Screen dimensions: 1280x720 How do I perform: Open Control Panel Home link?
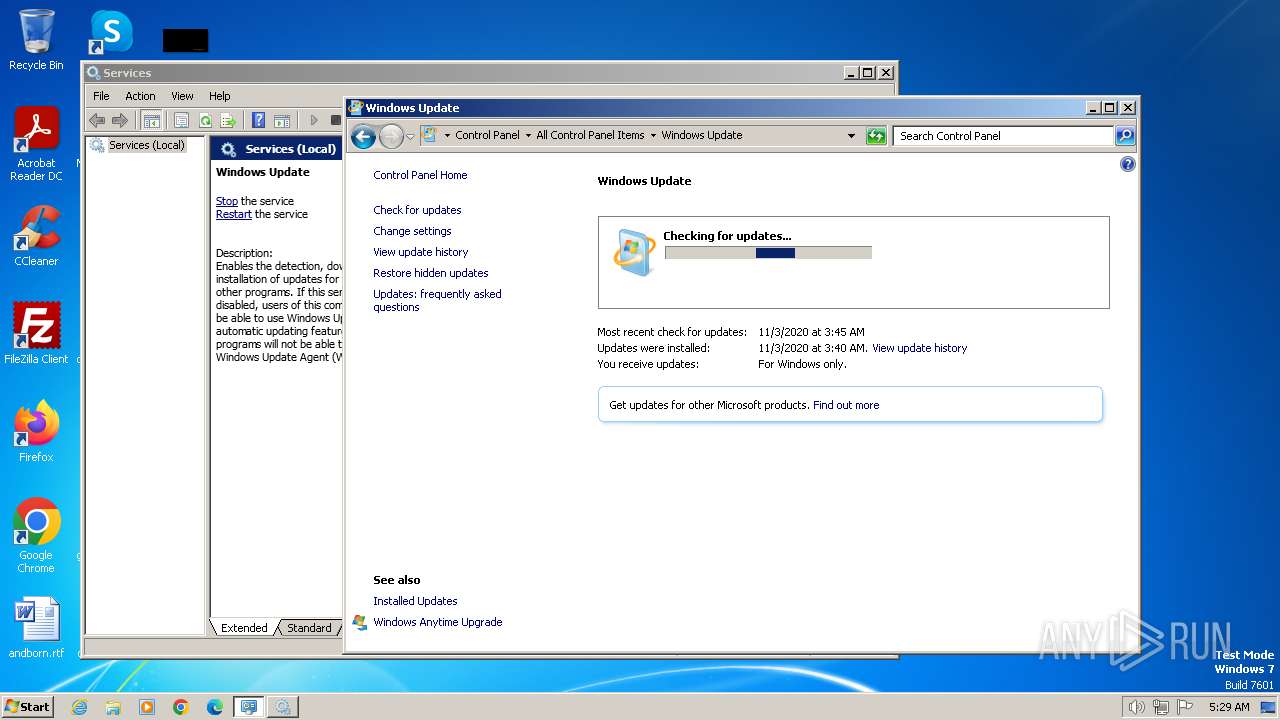point(420,175)
